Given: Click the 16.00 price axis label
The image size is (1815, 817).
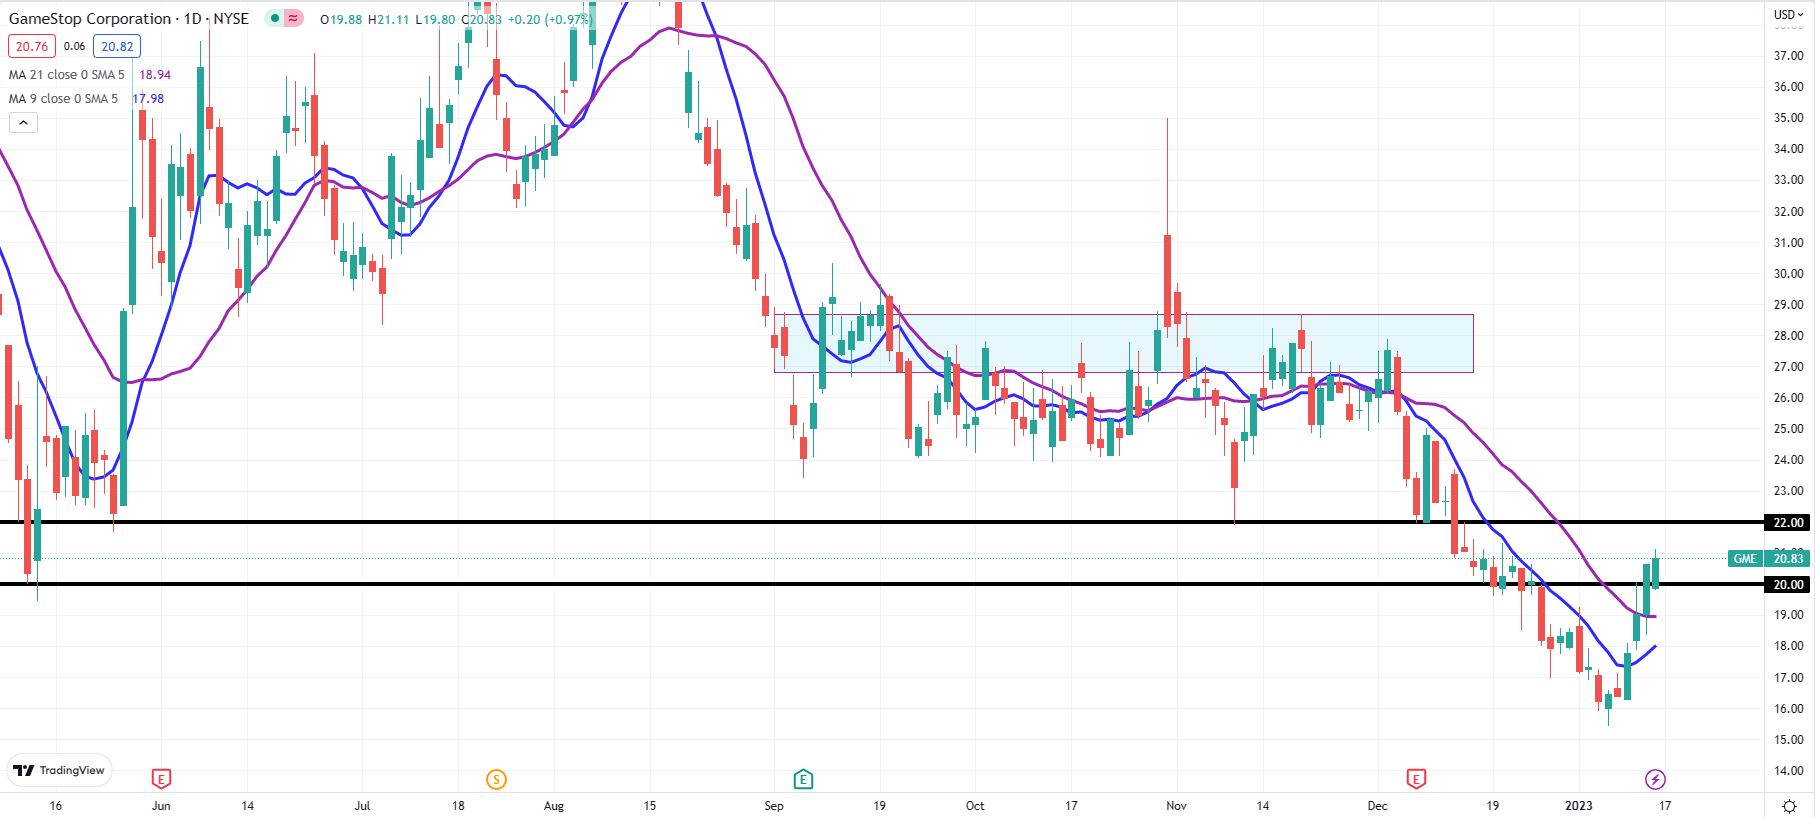Looking at the screenshot, I should [1788, 708].
